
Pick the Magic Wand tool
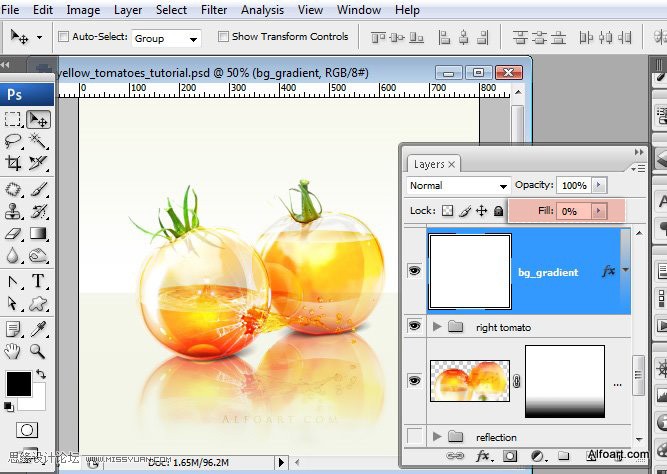(x=38, y=140)
